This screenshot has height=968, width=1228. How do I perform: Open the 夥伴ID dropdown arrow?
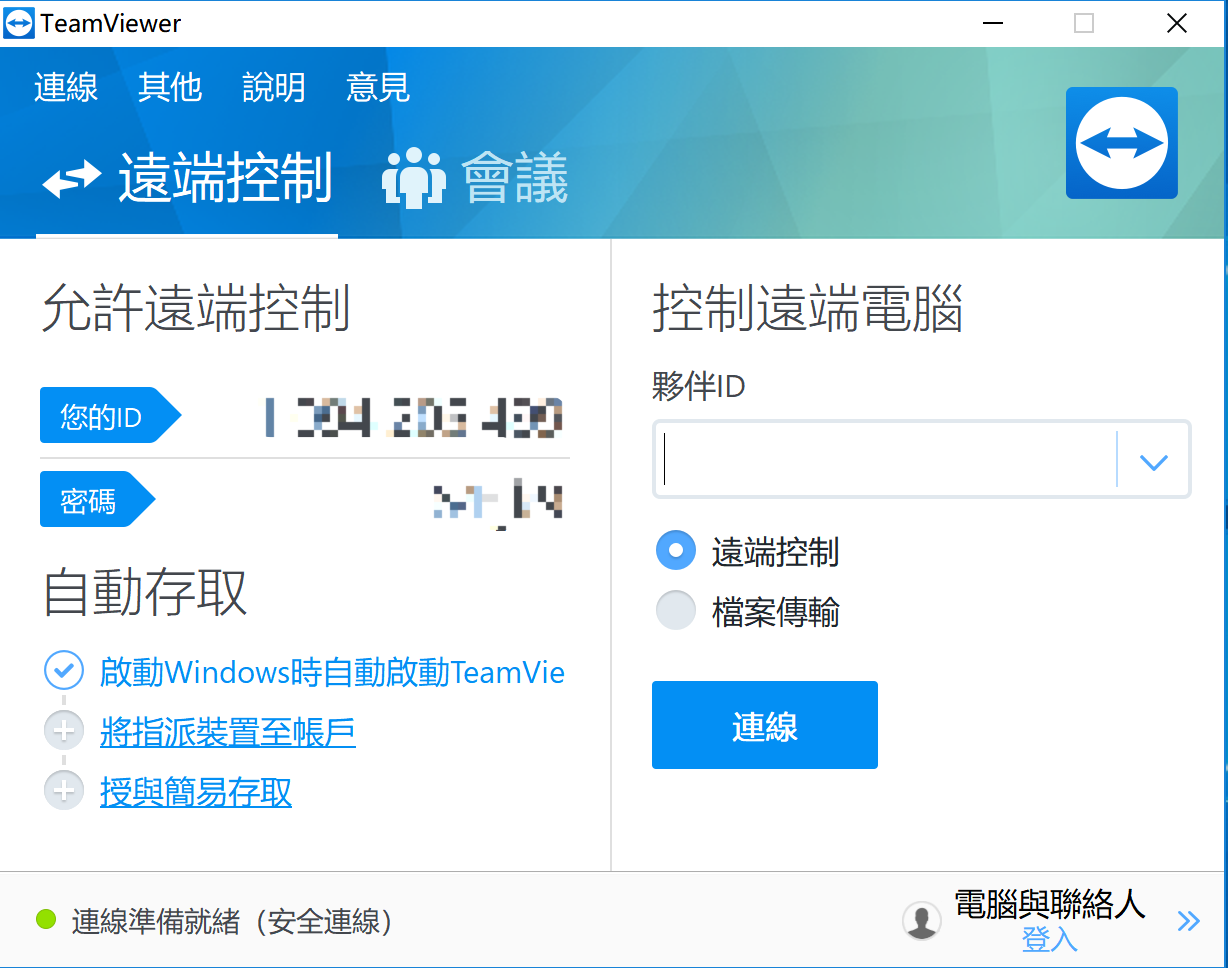pyautogui.click(x=1153, y=461)
